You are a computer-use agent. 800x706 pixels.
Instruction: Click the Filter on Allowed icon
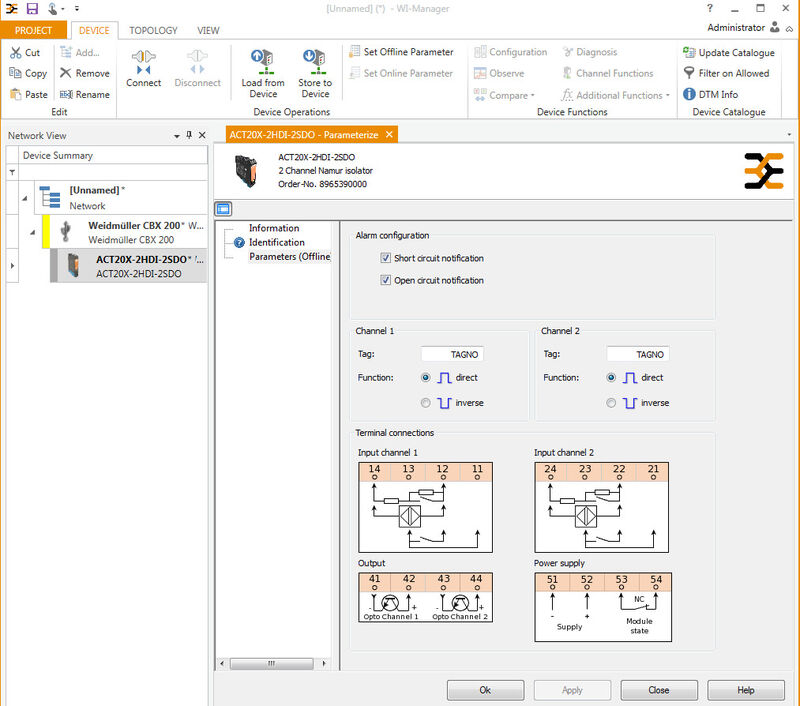(690, 73)
